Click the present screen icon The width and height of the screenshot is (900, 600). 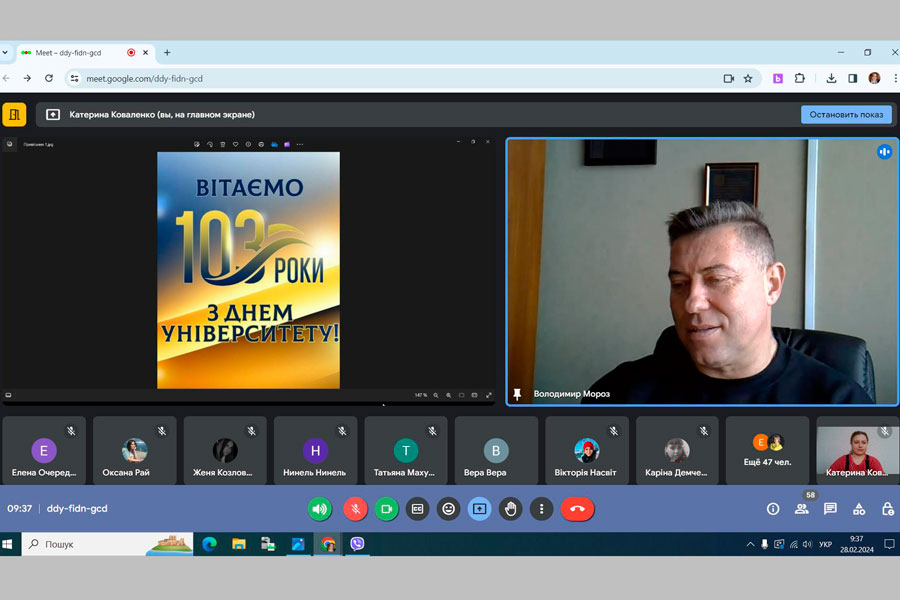coord(480,509)
